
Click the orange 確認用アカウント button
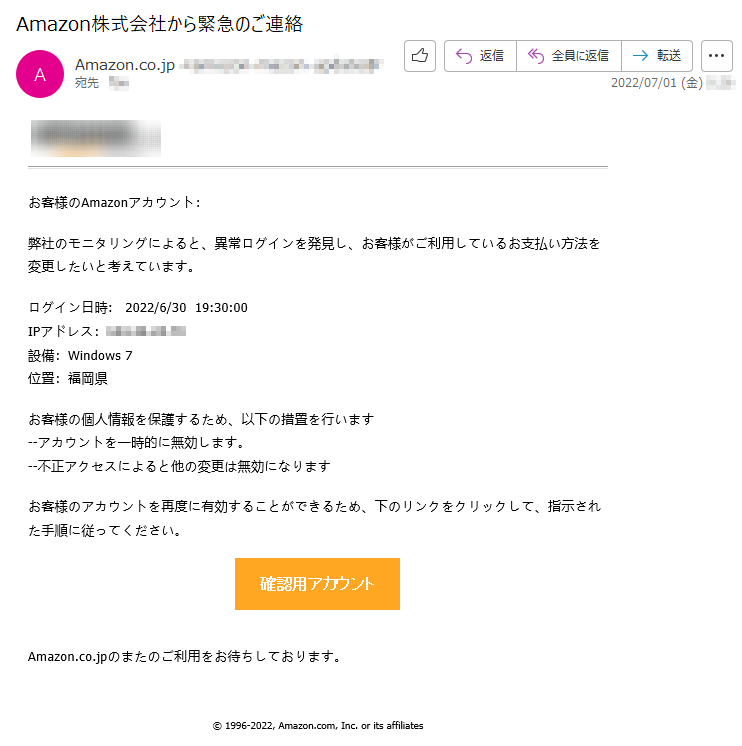[317, 584]
